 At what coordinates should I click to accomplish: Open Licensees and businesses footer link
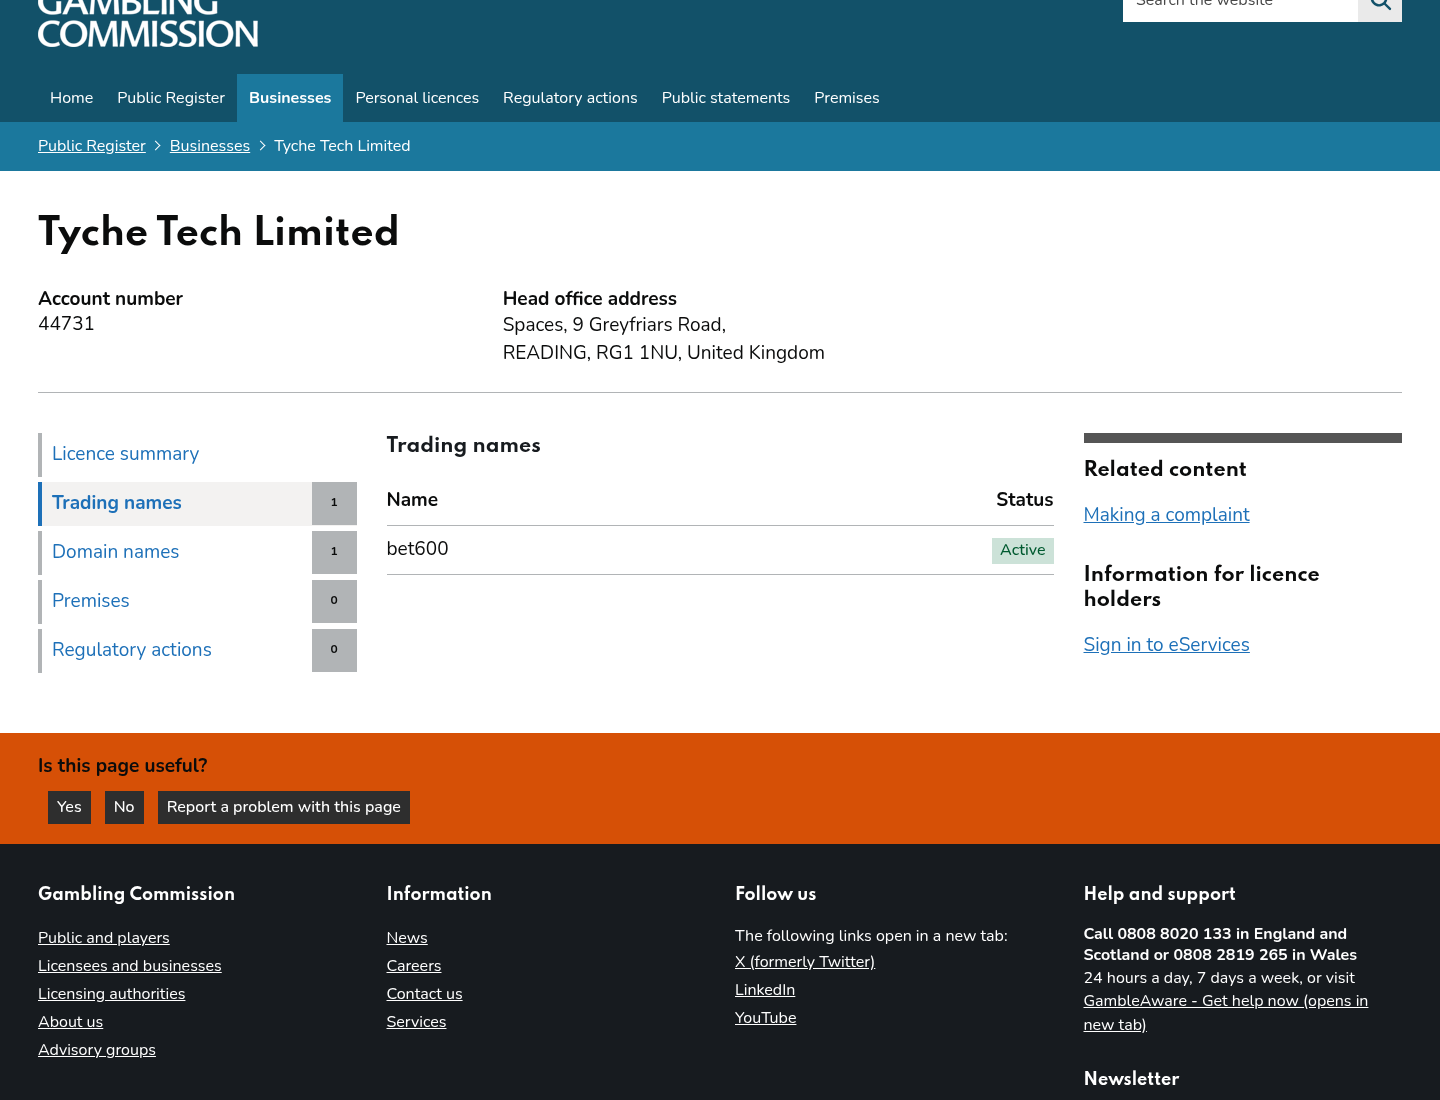pos(130,966)
